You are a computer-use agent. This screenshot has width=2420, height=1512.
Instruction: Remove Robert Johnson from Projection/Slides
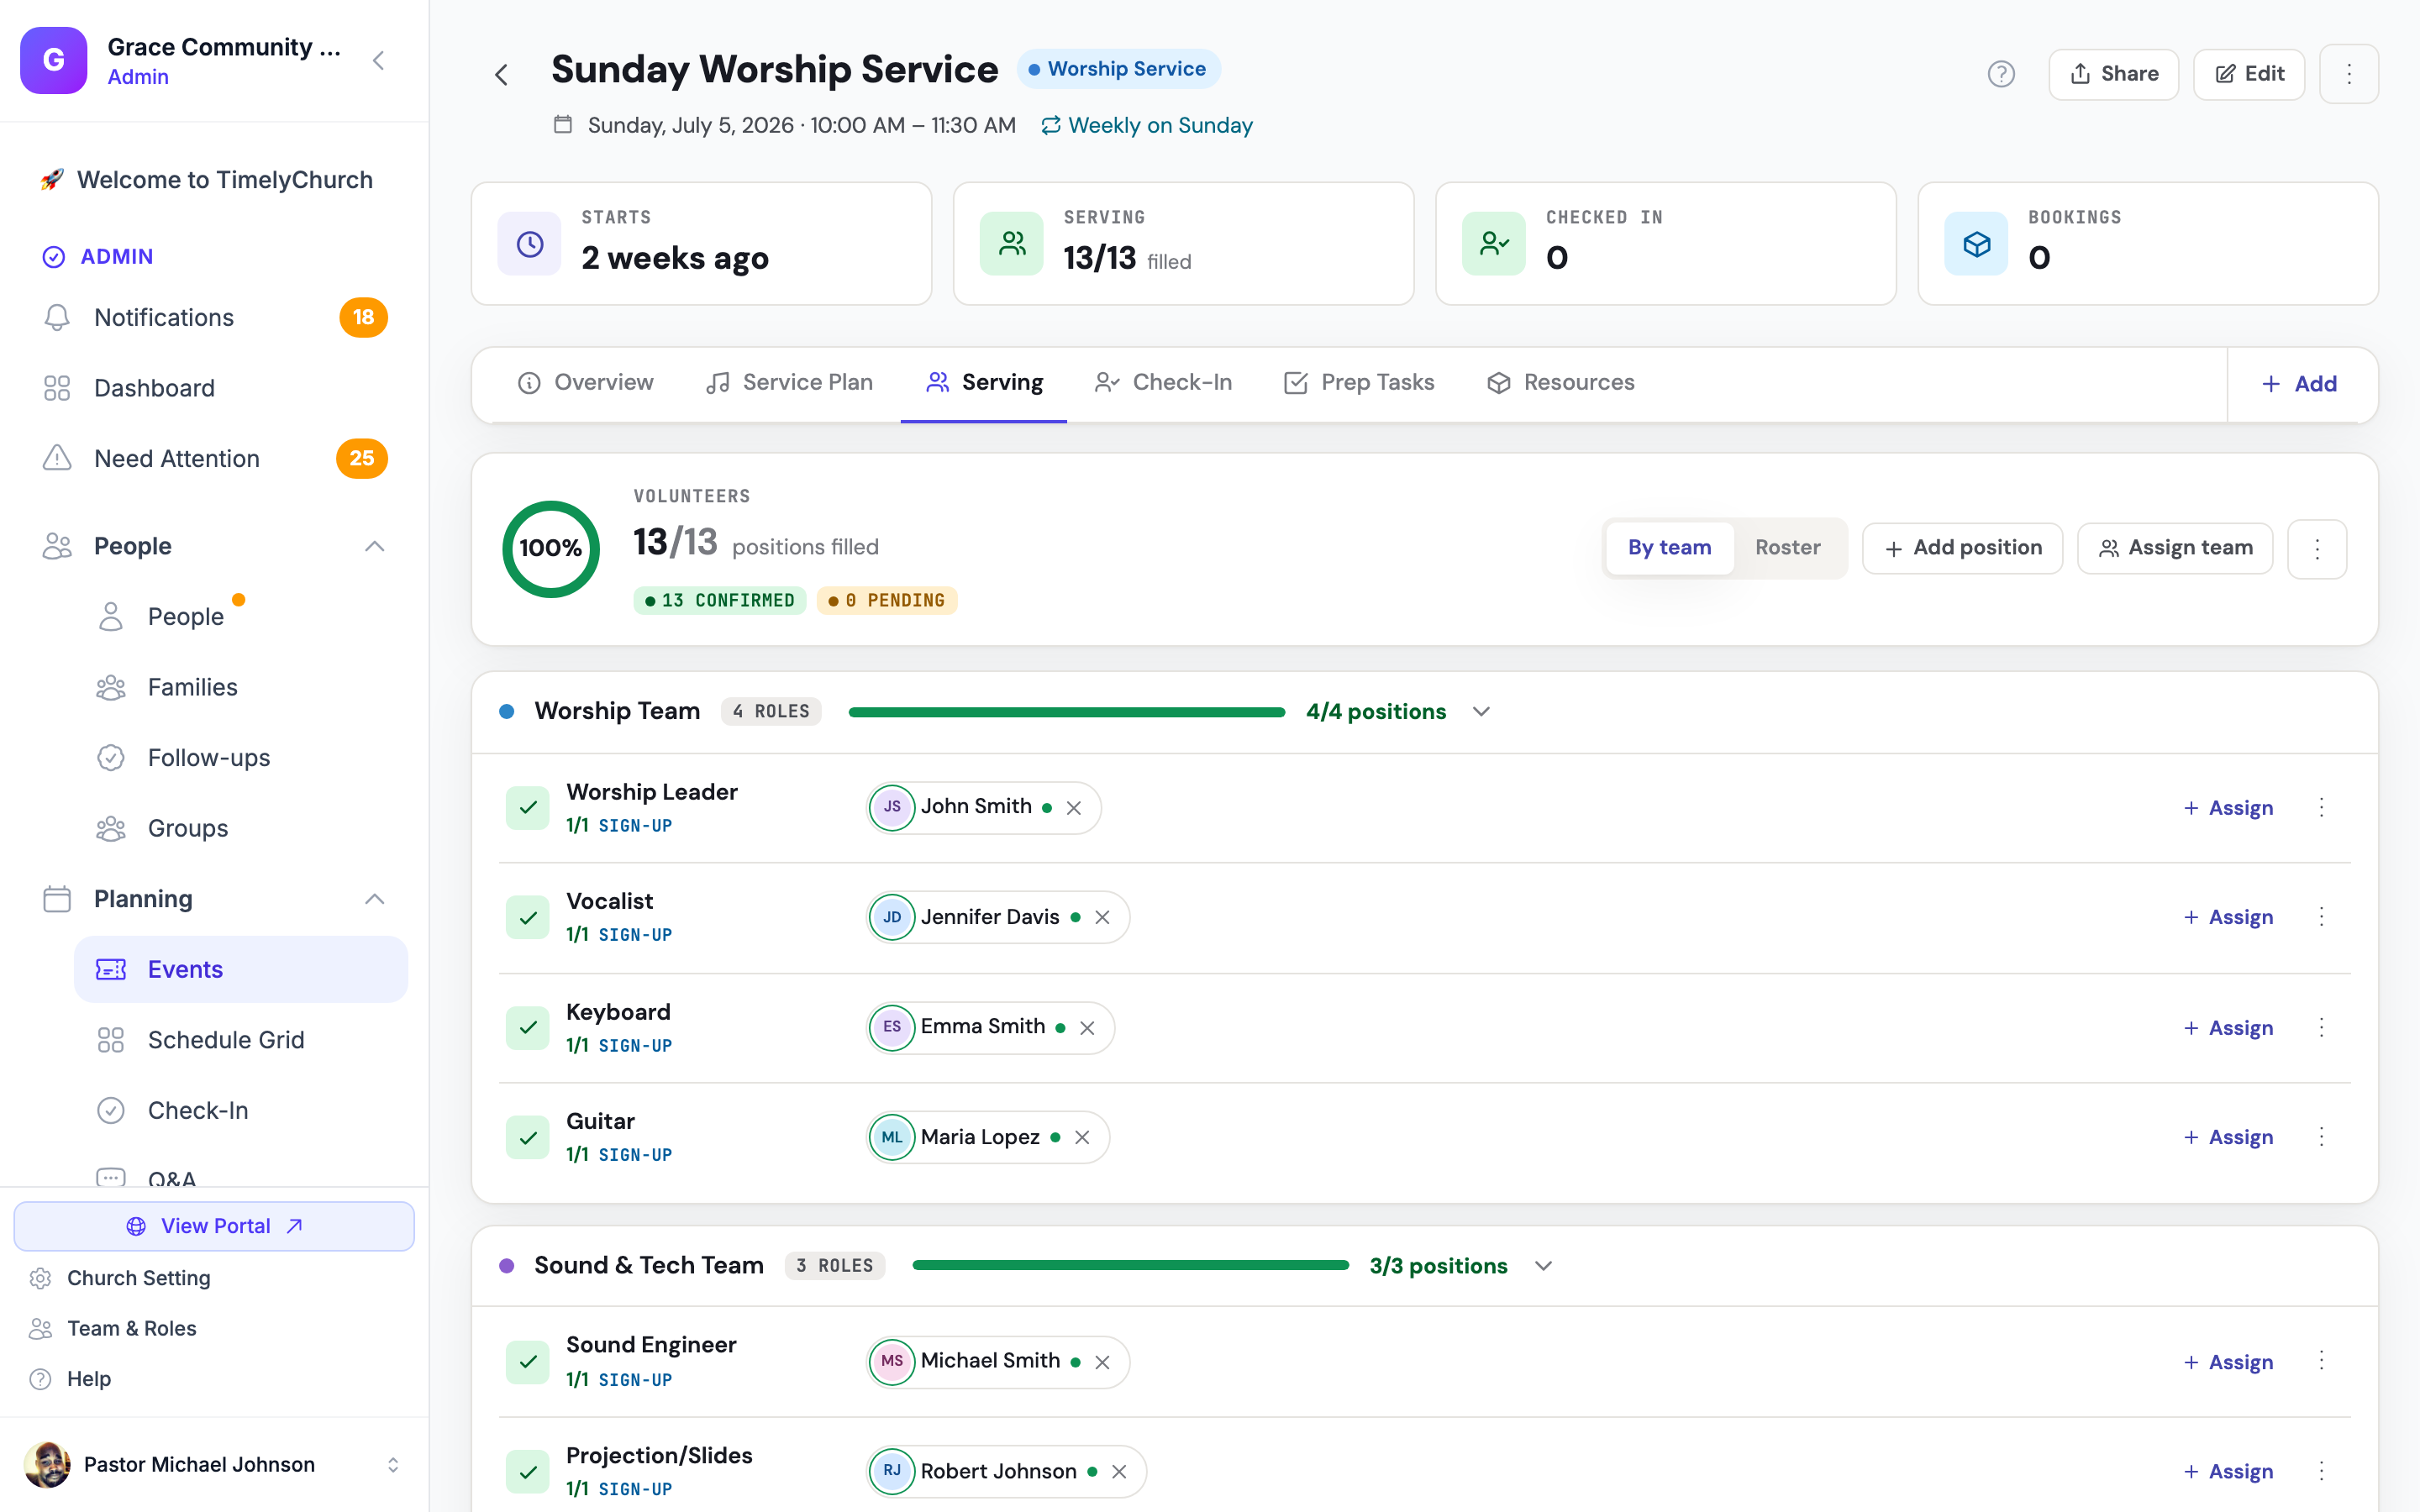coord(1119,1472)
